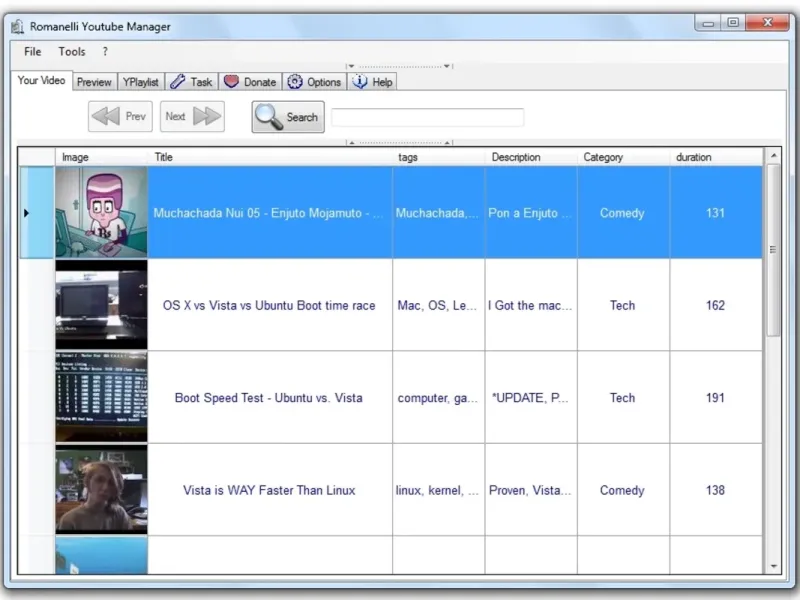The height and width of the screenshot is (600, 800).
Task: Open the File menu
Action: tap(32, 52)
